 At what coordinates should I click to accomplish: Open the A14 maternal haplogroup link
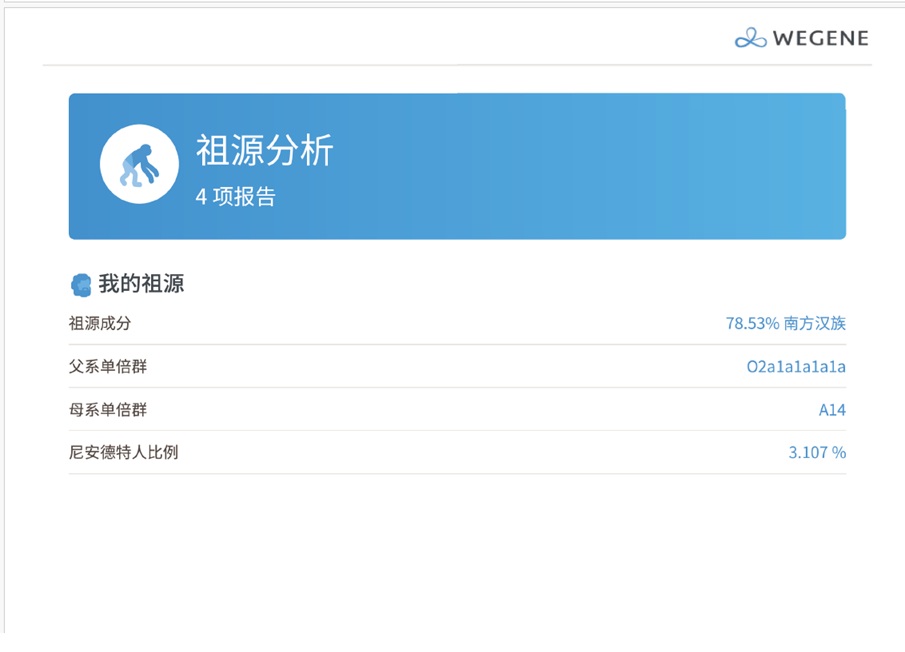(x=832, y=410)
